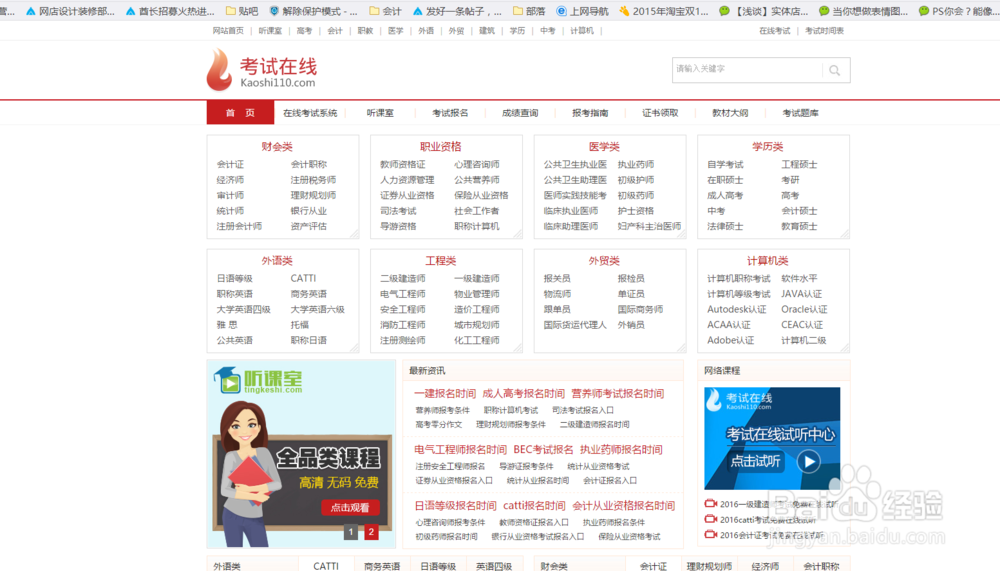Open the JAVA认证 link
Image resolution: width=1000 pixels, height=571 pixels.
pyautogui.click(x=801, y=293)
